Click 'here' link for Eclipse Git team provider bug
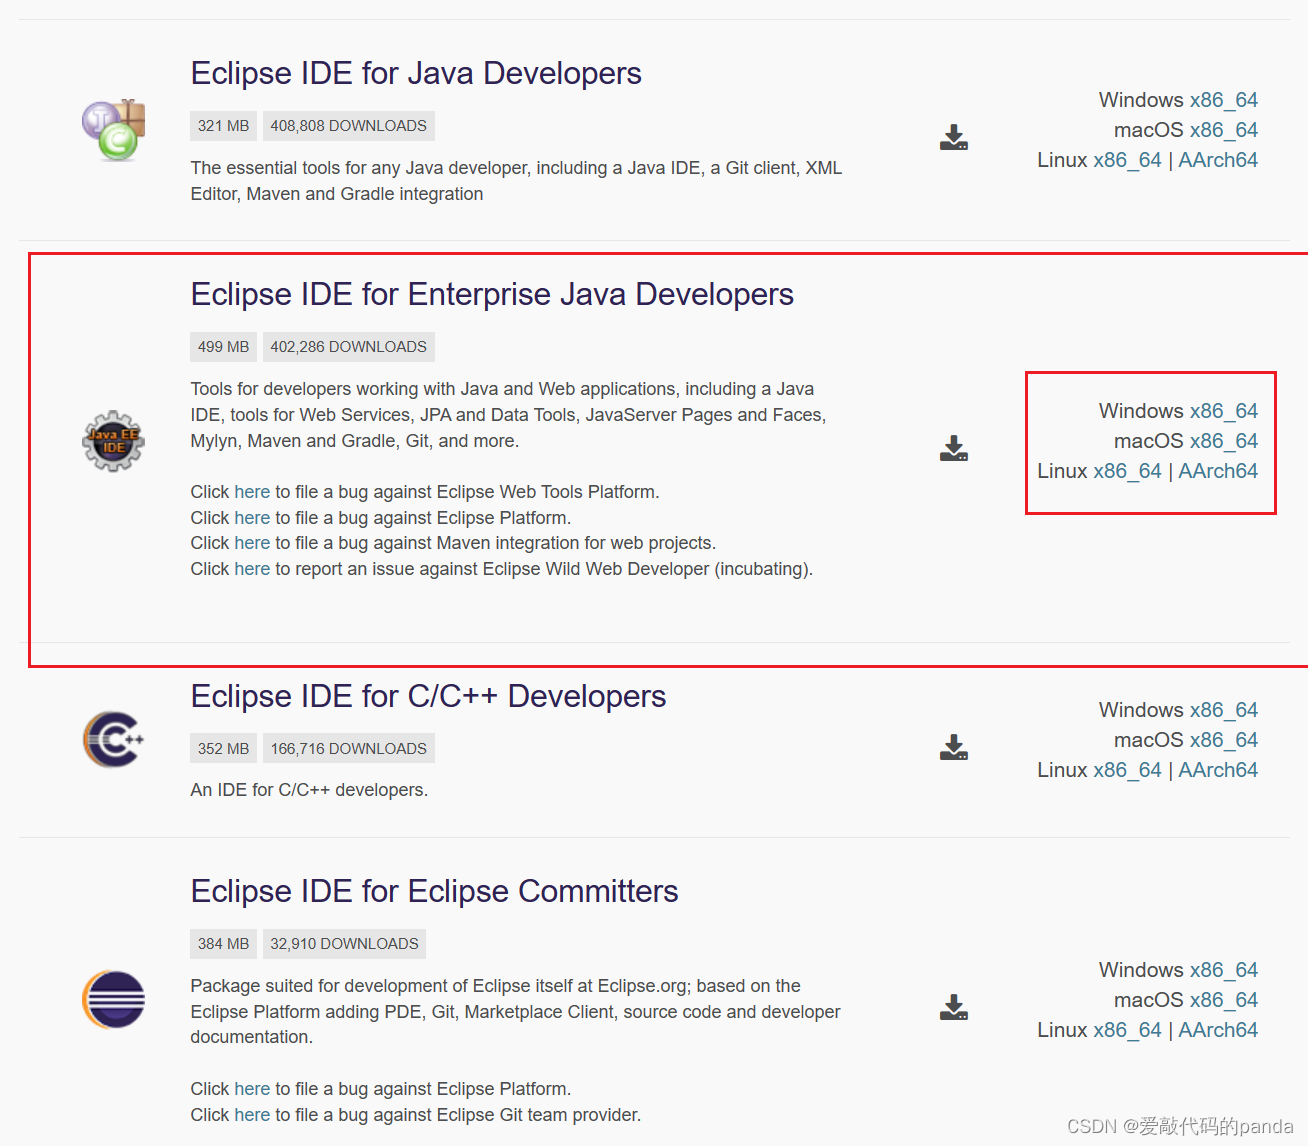The width and height of the screenshot is (1308, 1146). click(252, 1115)
